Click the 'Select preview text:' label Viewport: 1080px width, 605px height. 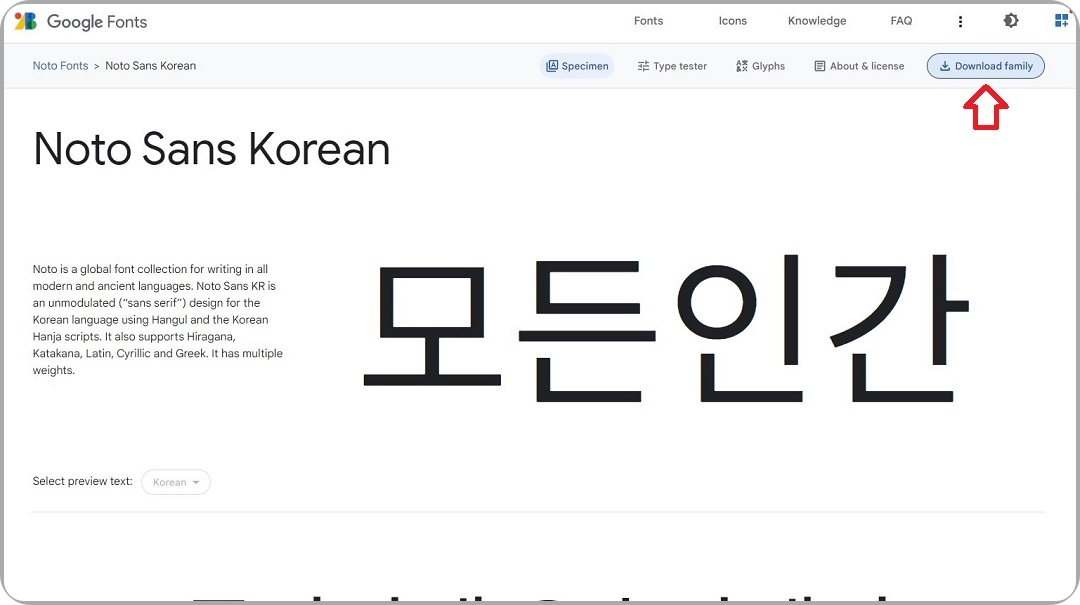coord(83,481)
